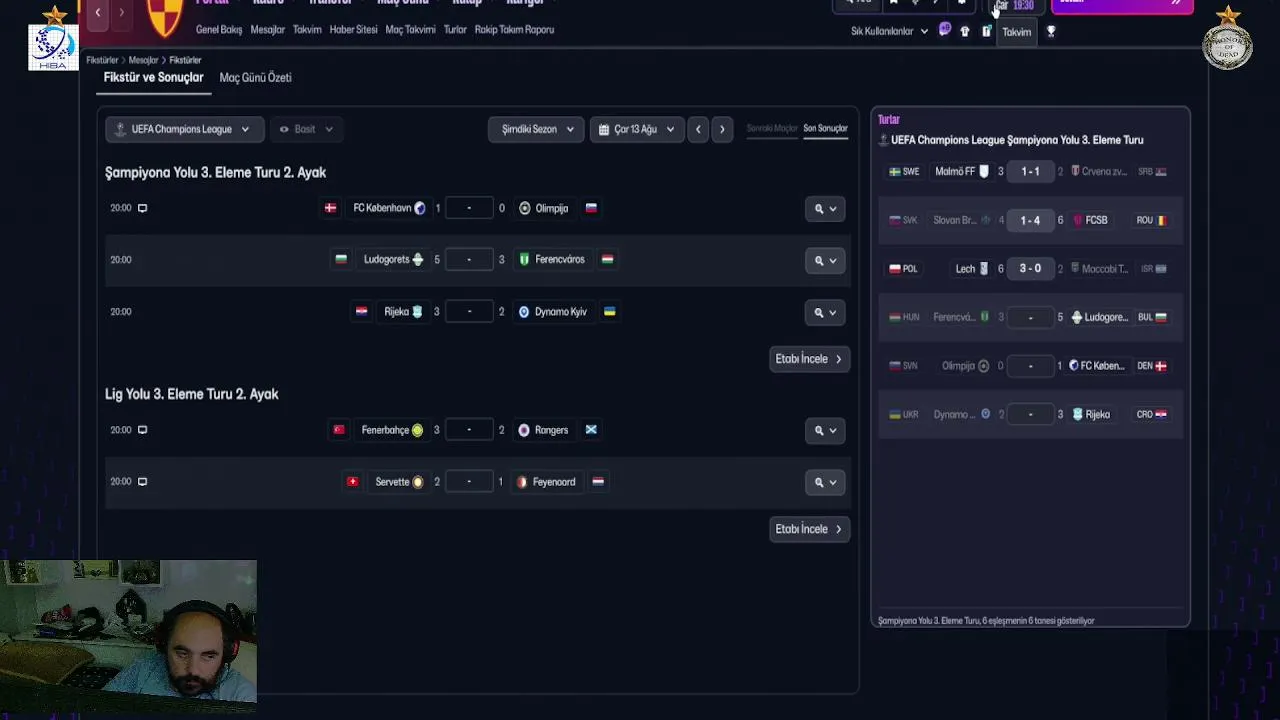
Task: Click Etabı İncele under Şampiyona Yolu fixtures
Action: point(809,359)
